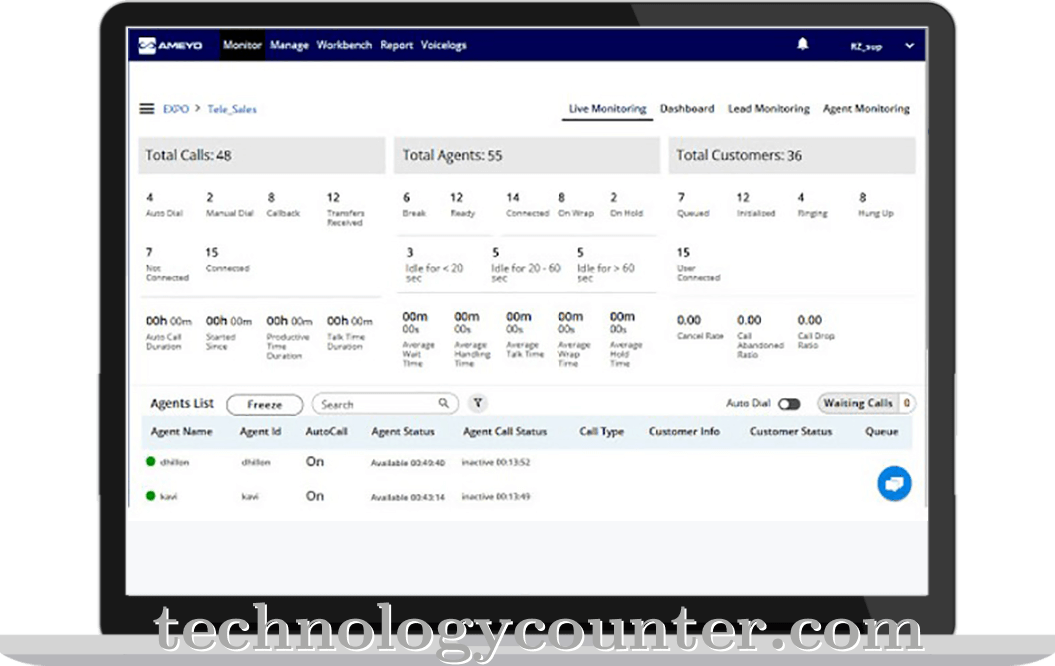Click the Customer Status column header

click(791, 431)
